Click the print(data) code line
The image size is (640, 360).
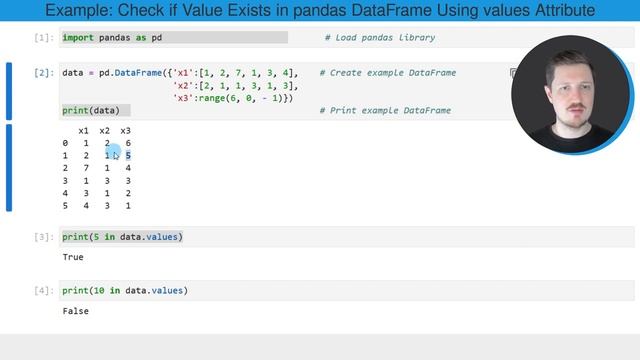91,111
